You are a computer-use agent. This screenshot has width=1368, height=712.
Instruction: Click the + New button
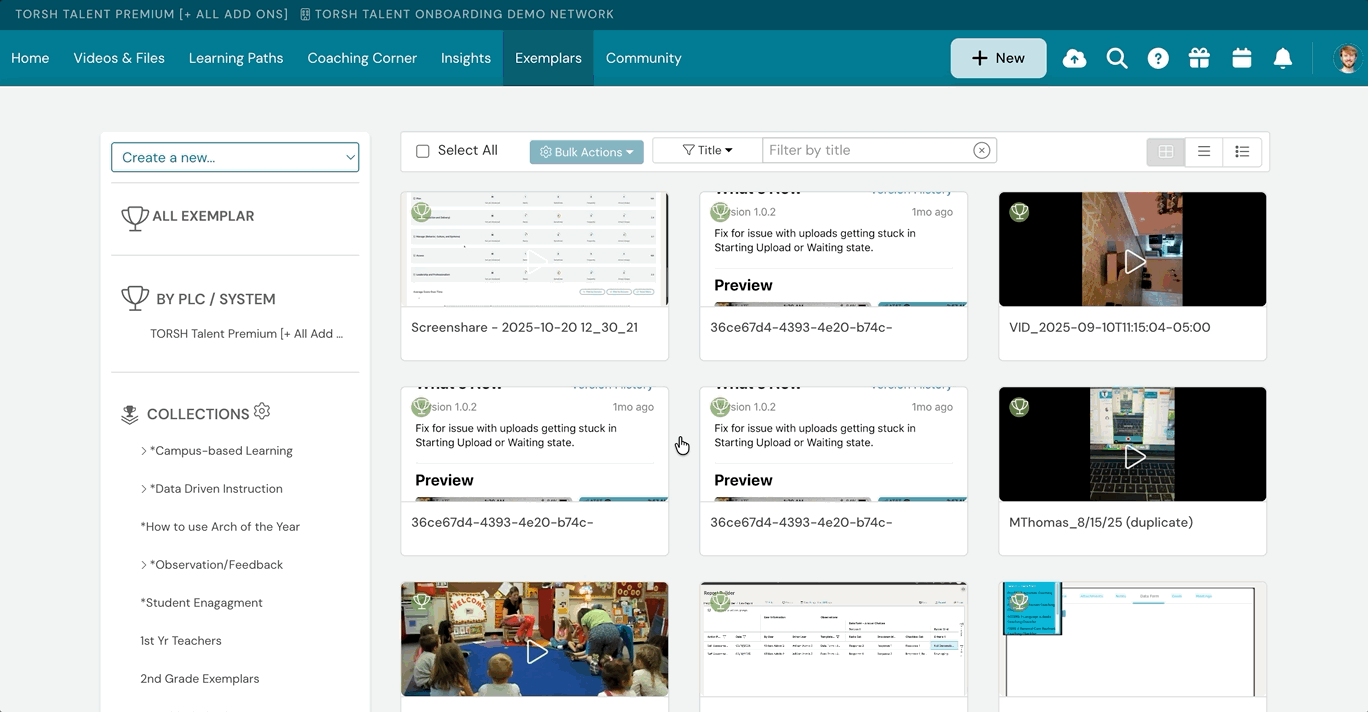pos(998,58)
